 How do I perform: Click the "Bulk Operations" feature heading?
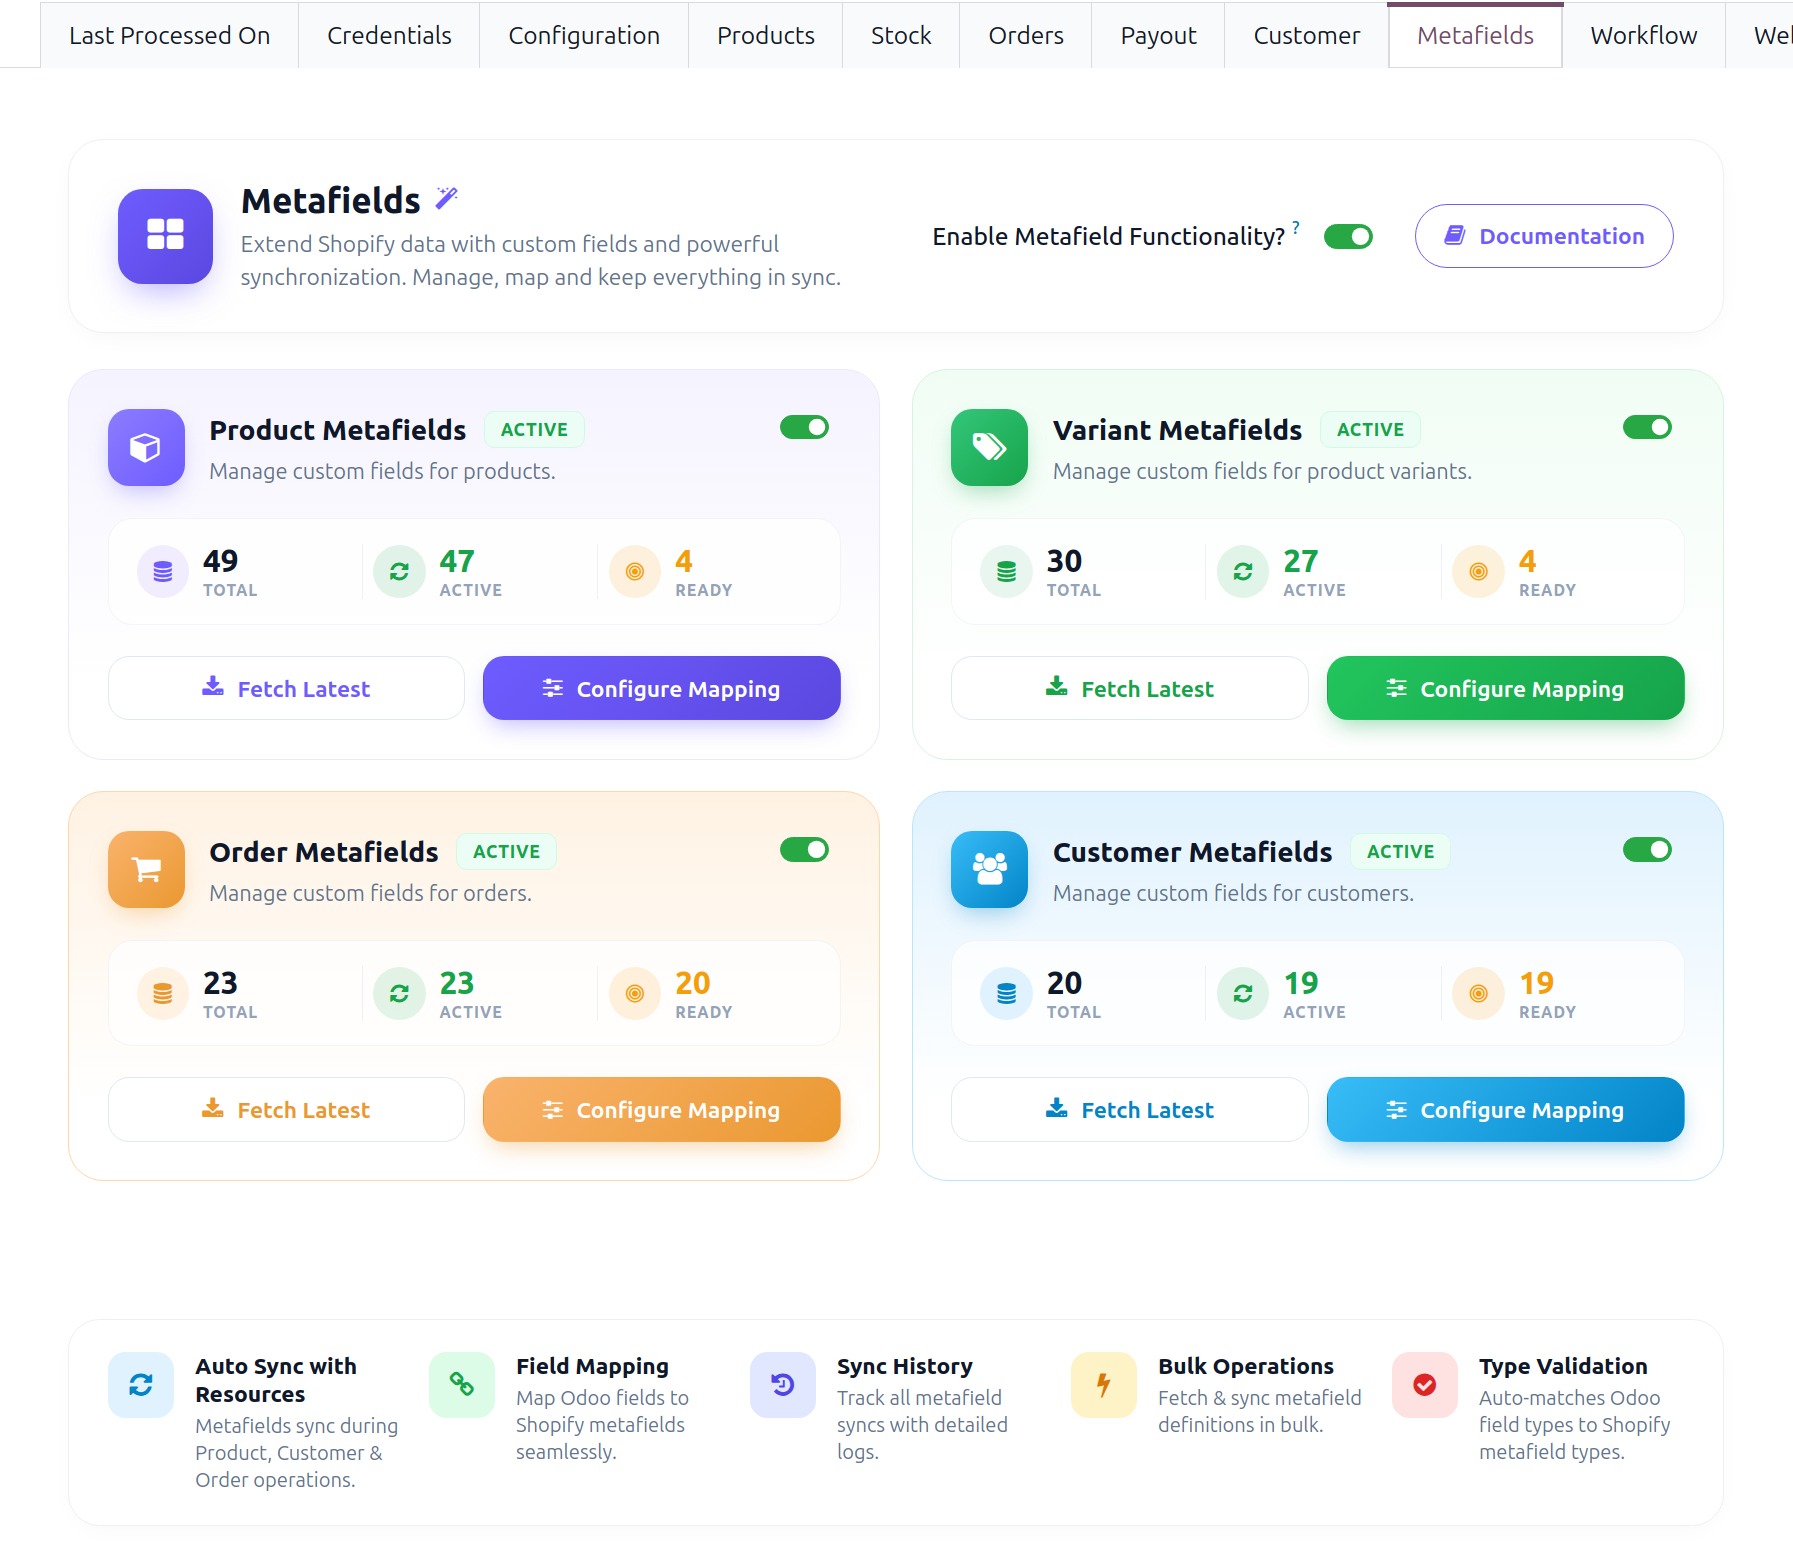1246,1366
